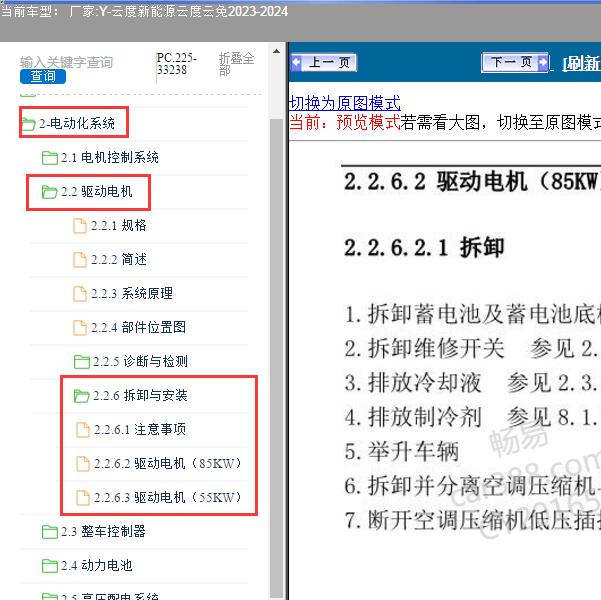Expand the 2.3 整车控制器 folder icon

pyautogui.click(x=50, y=532)
